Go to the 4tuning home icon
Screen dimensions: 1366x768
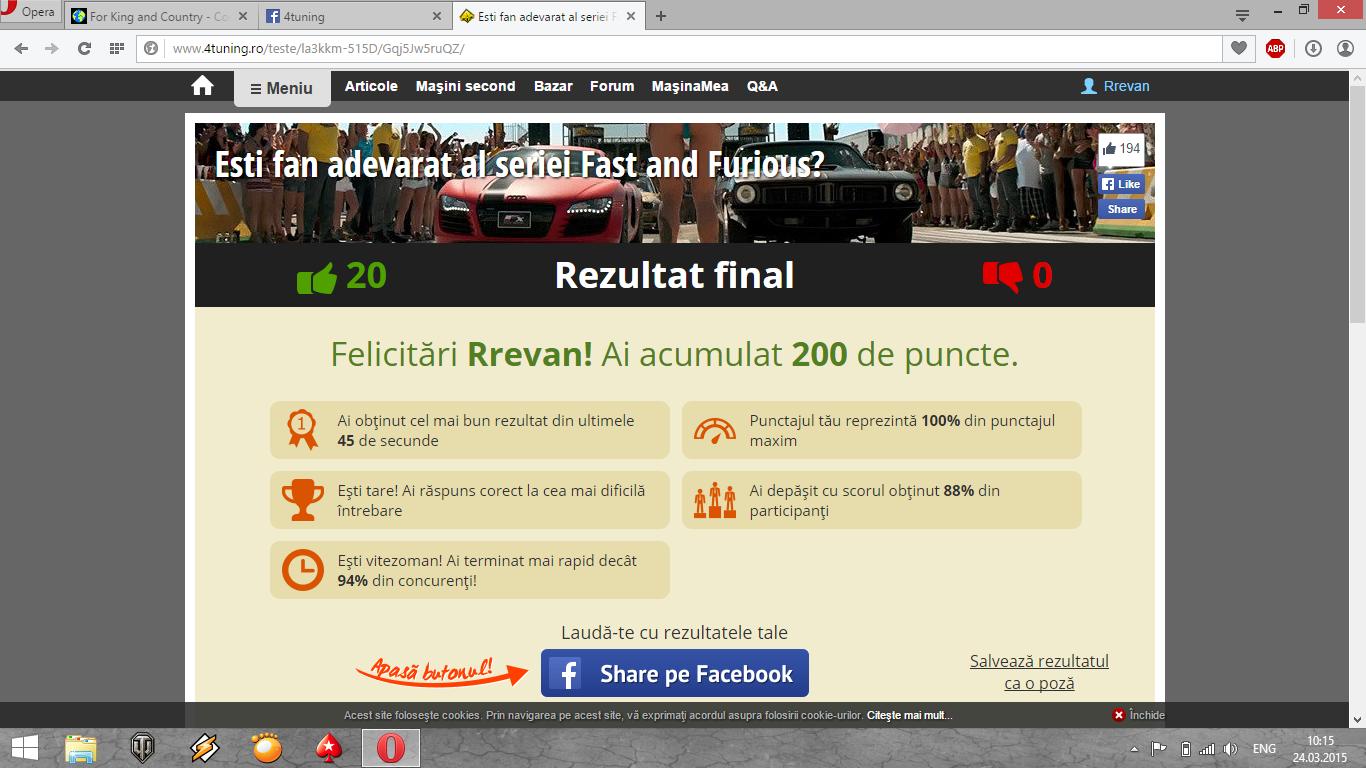tap(202, 86)
